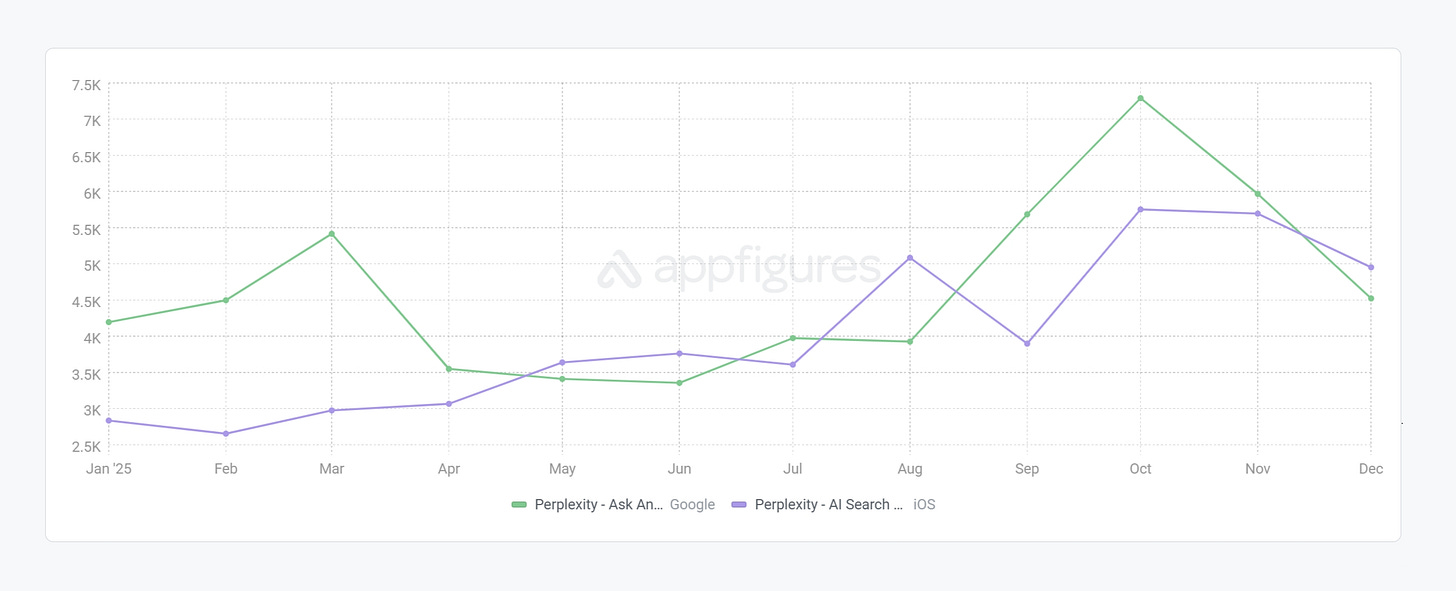This screenshot has width=1456, height=591.
Task: Click the green Google legend swatch
Action: [519, 505]
